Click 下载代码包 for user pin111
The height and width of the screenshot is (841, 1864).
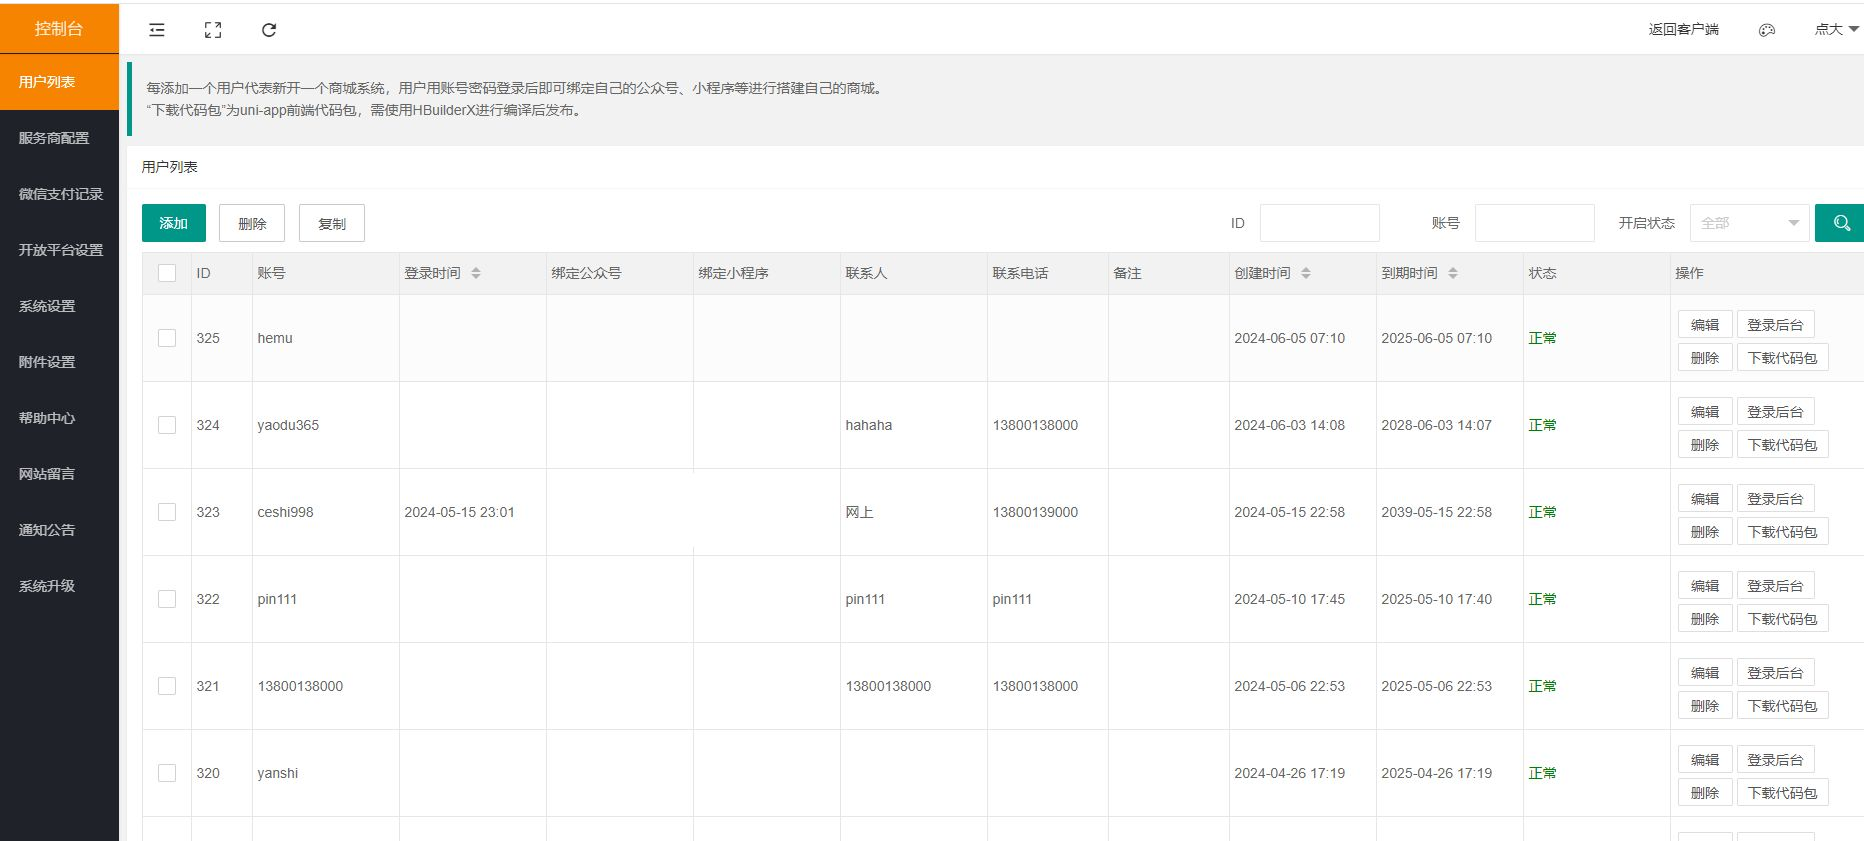(1781, 619)
